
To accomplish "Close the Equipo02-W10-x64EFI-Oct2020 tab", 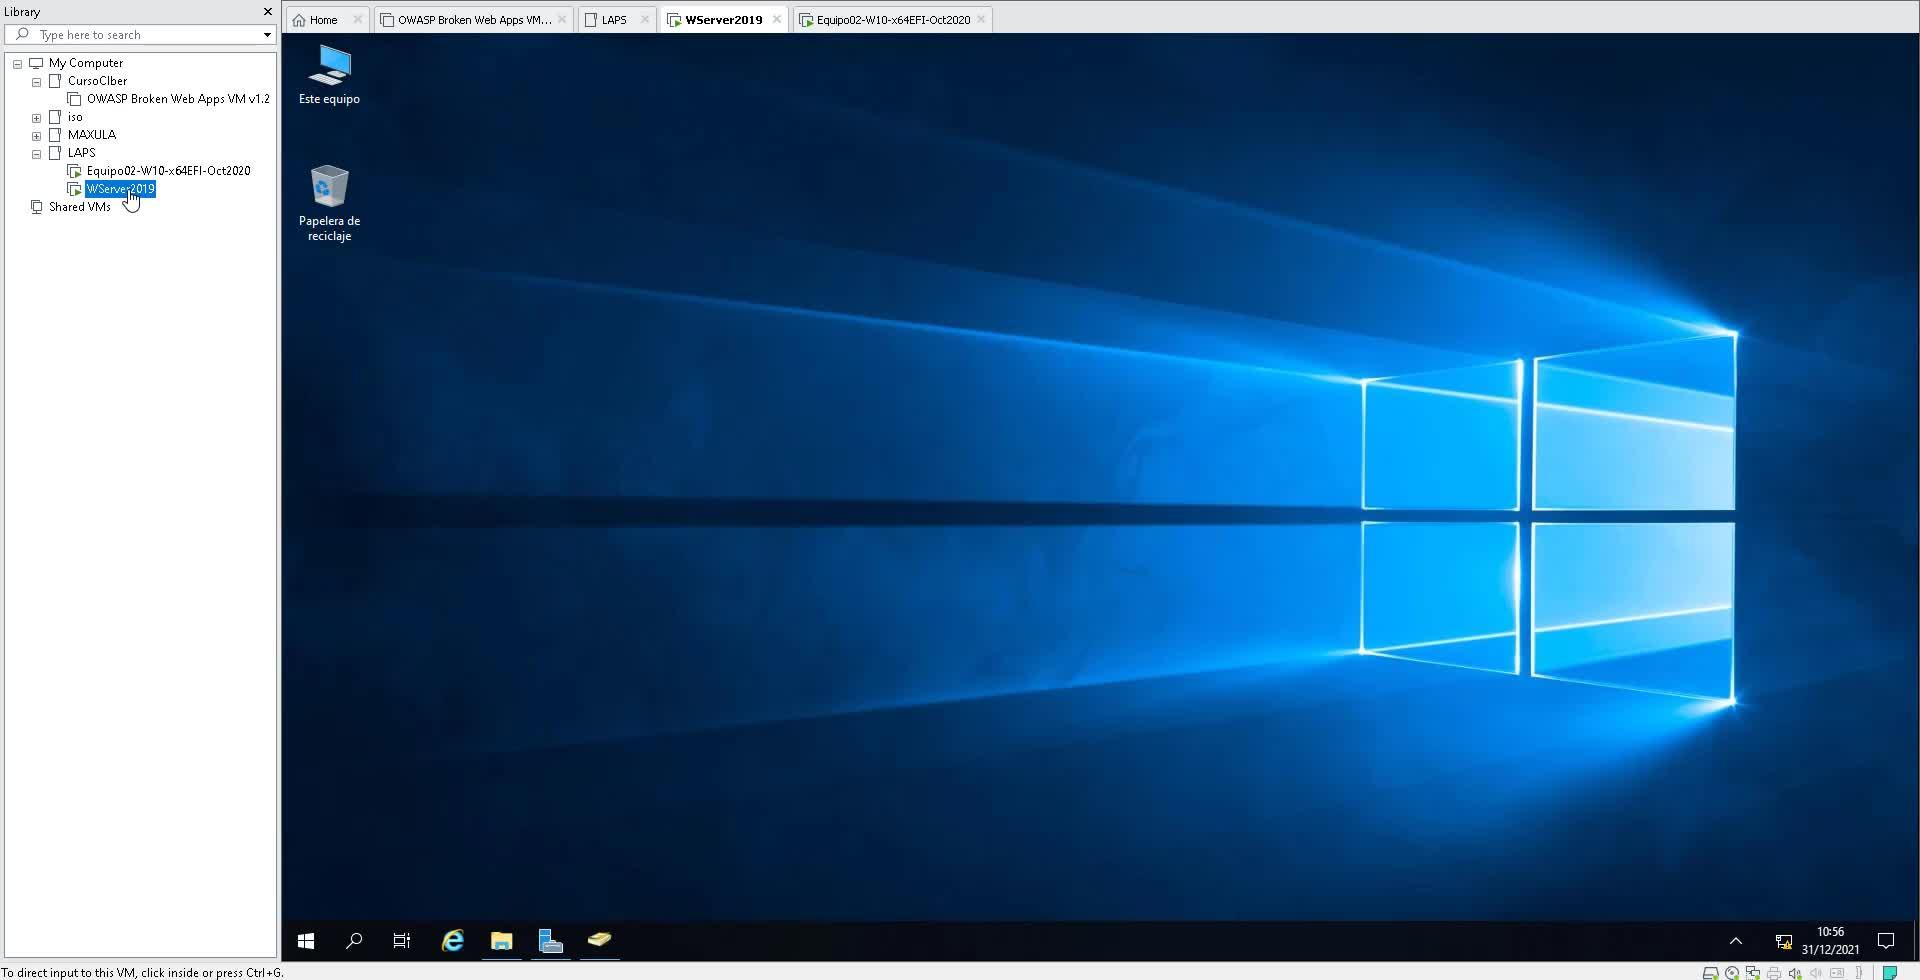I will (x=982, y=19).
